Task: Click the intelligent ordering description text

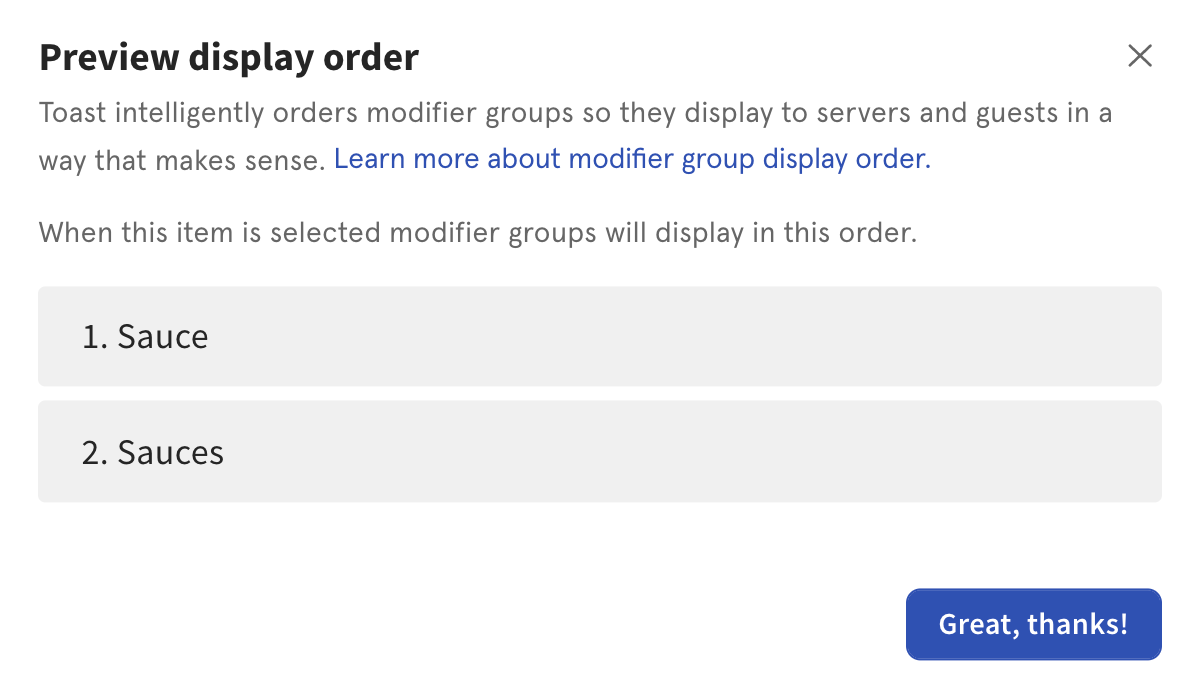Action: pos(575,112)
